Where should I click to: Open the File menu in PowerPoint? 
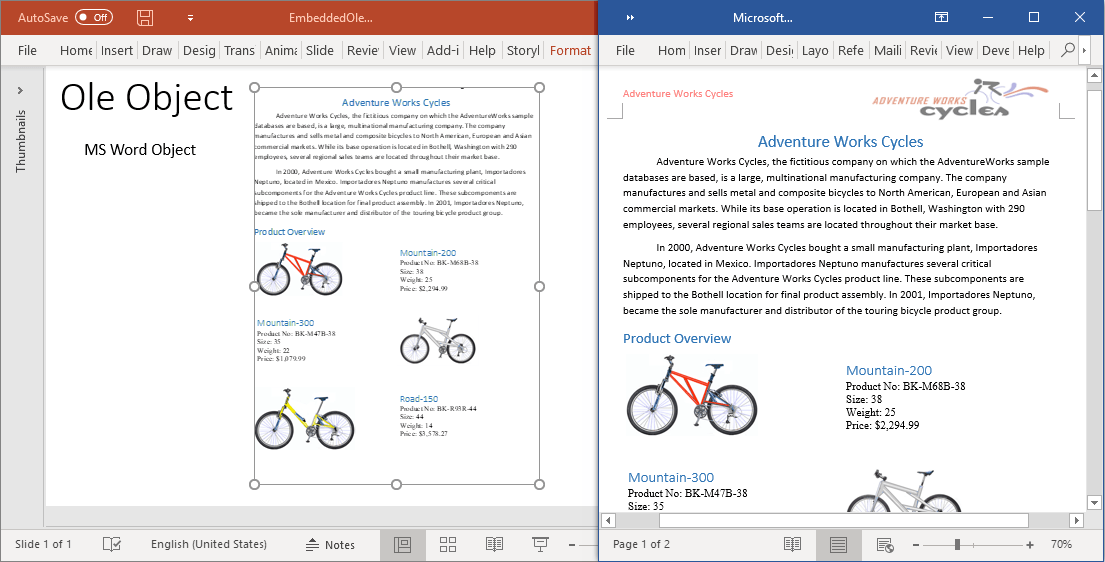pos(27,50)
